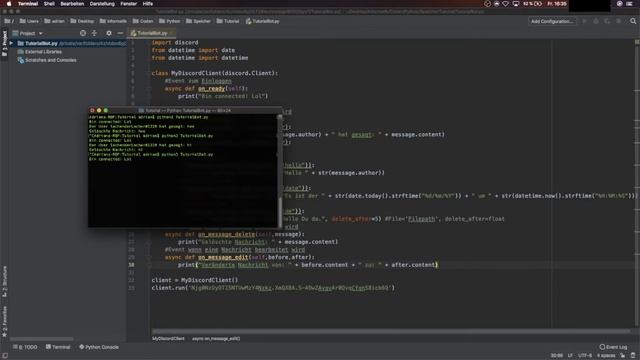Click MyDiscordClient in editor breadcrumb
Image resolution: width=640 pixels, height=360 pixels.
click(x=168, y=338)
